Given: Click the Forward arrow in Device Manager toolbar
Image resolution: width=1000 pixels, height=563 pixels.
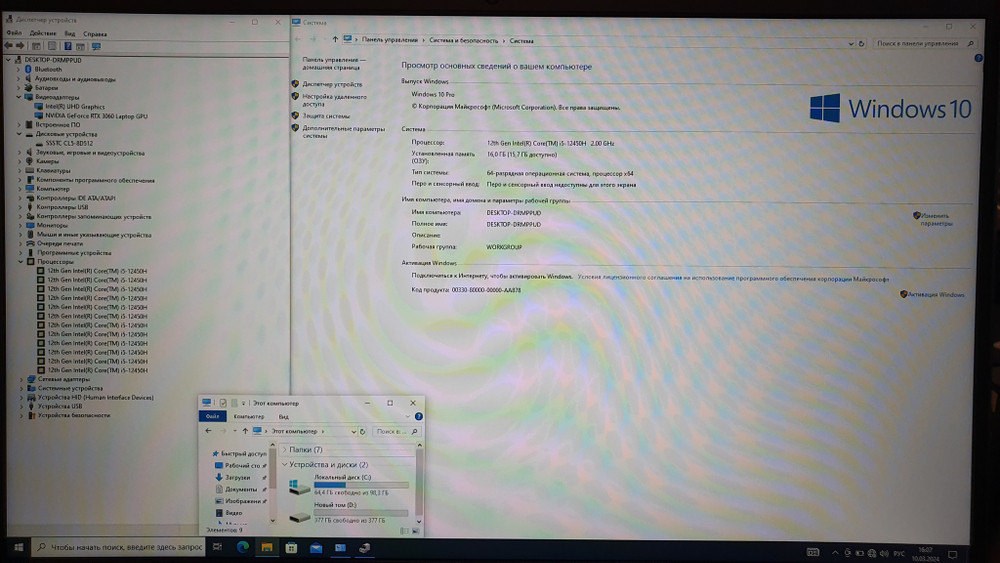Looking at the screenshot, I should pos(20,46).
